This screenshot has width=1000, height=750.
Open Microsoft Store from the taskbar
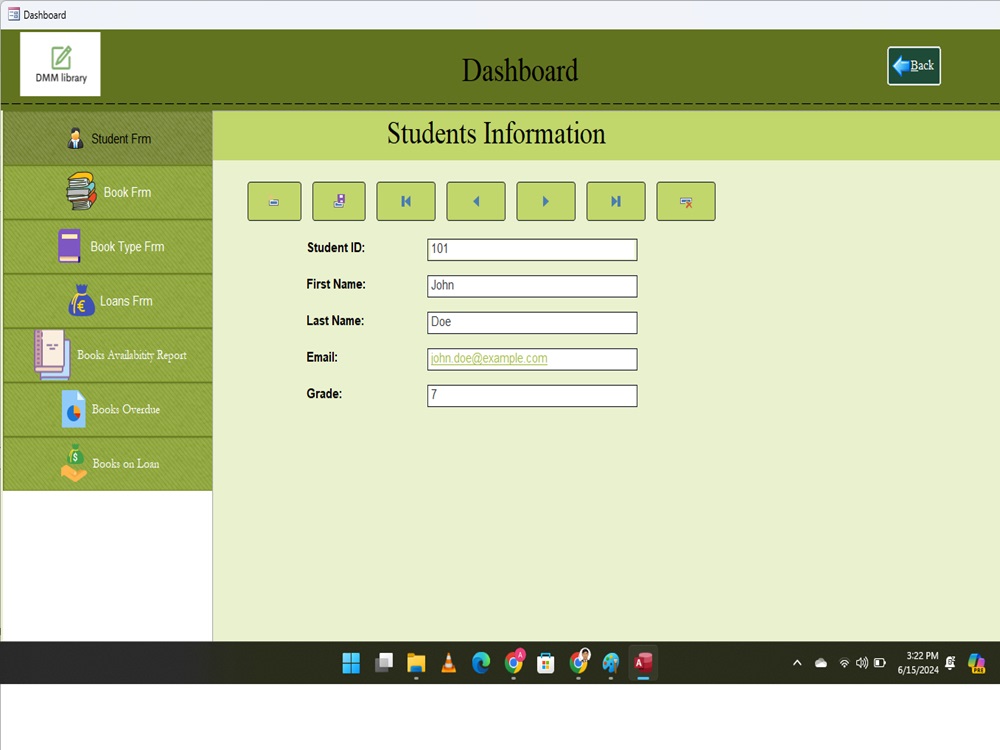(x=545, y=663)
